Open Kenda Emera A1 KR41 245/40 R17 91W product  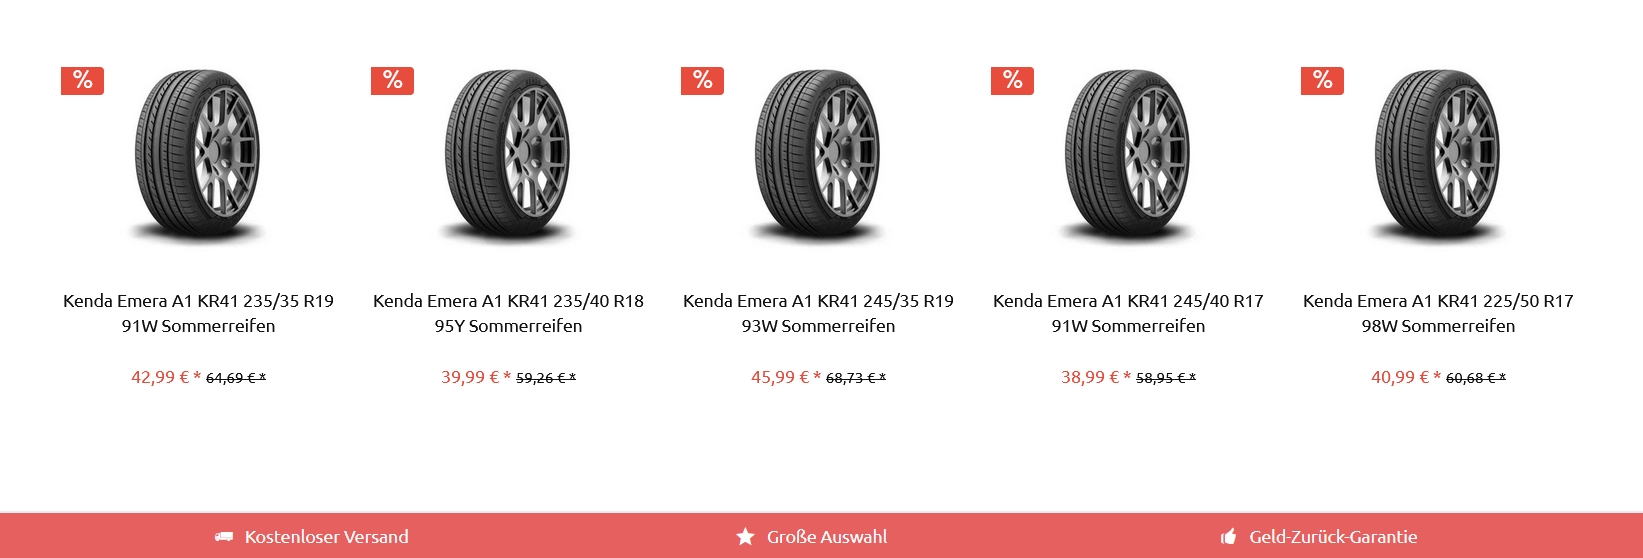point(1128,313)
